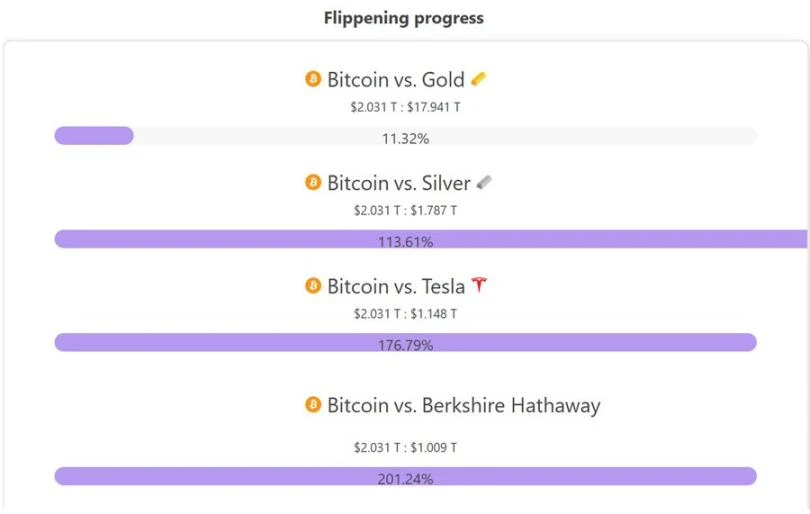Click the Bitcoin icon beside Tesla comparison
Viewport: 810px width, 514px height.
313,286
